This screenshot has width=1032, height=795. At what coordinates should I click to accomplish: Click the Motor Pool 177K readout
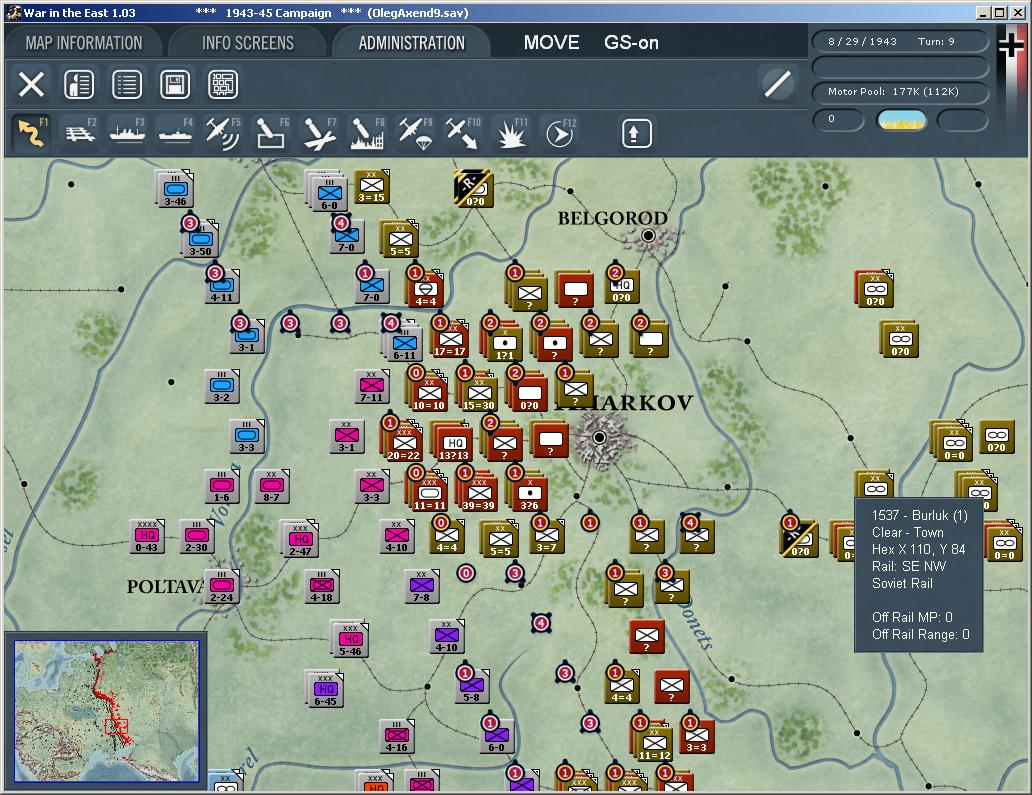coord(900,91)
